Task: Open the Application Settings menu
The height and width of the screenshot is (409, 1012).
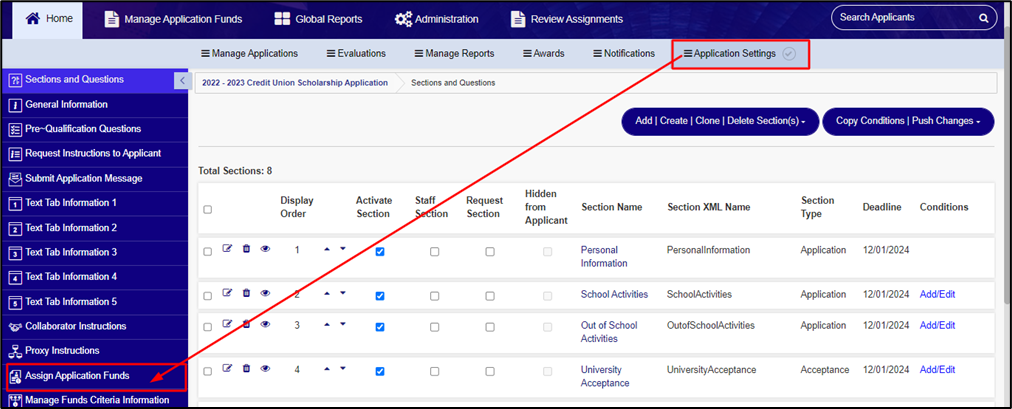Action: [x=730, y=54]
